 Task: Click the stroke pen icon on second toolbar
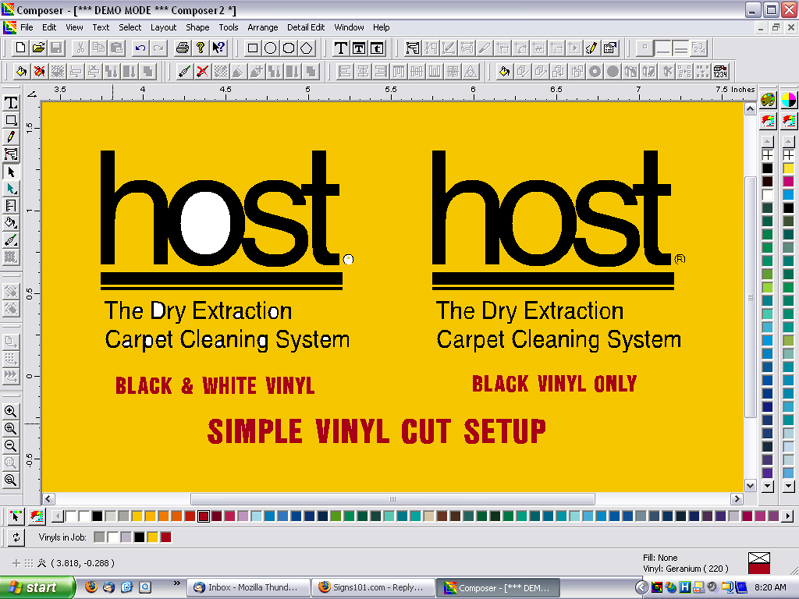pos(184,71)
